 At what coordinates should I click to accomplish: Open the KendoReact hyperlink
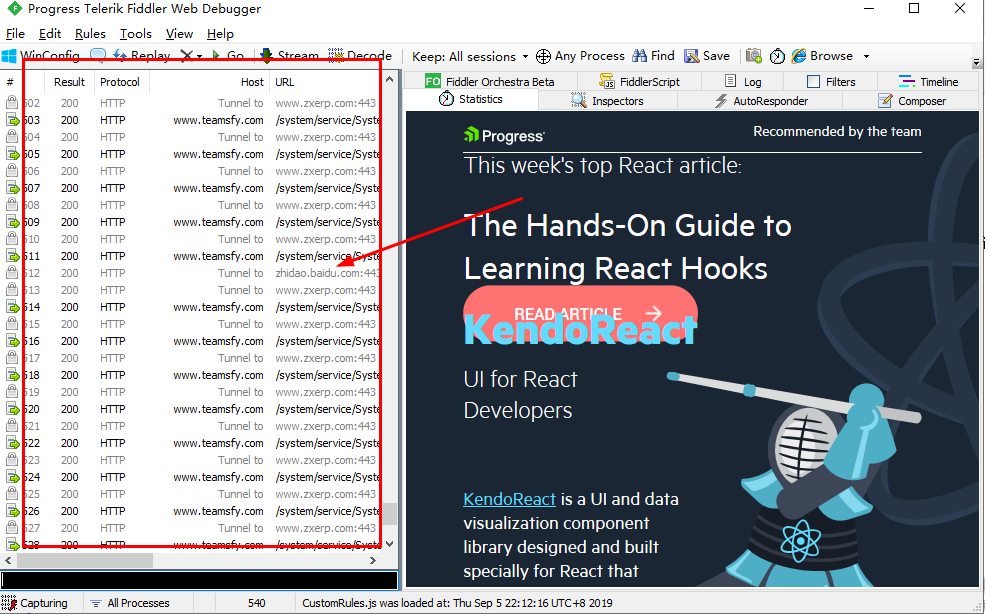509,499
